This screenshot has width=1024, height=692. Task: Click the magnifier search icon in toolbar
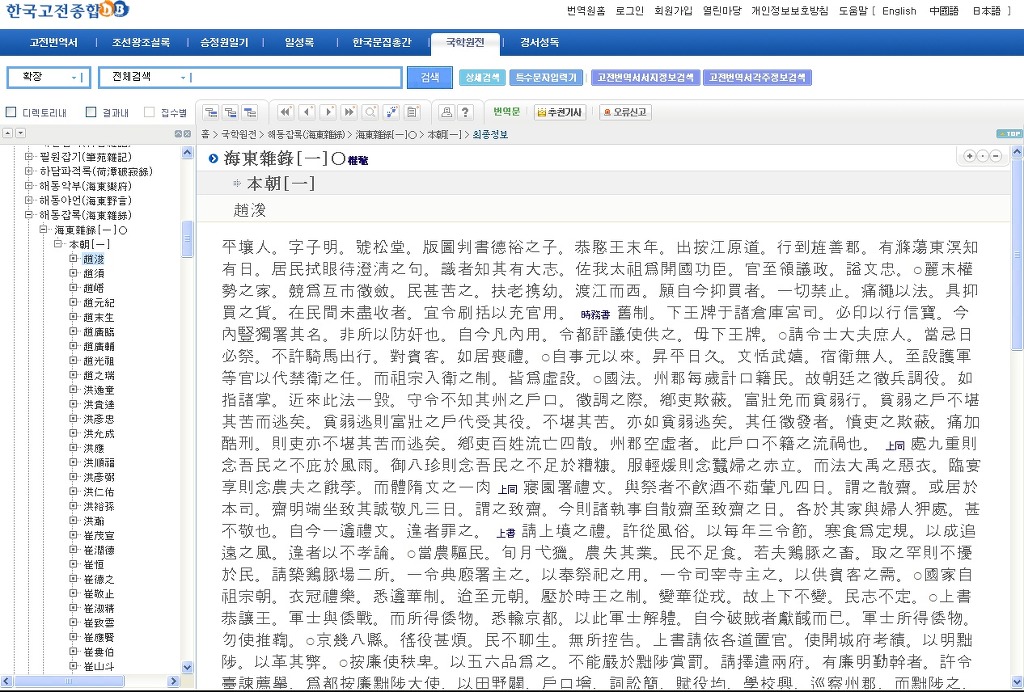(x=370, y=112)
